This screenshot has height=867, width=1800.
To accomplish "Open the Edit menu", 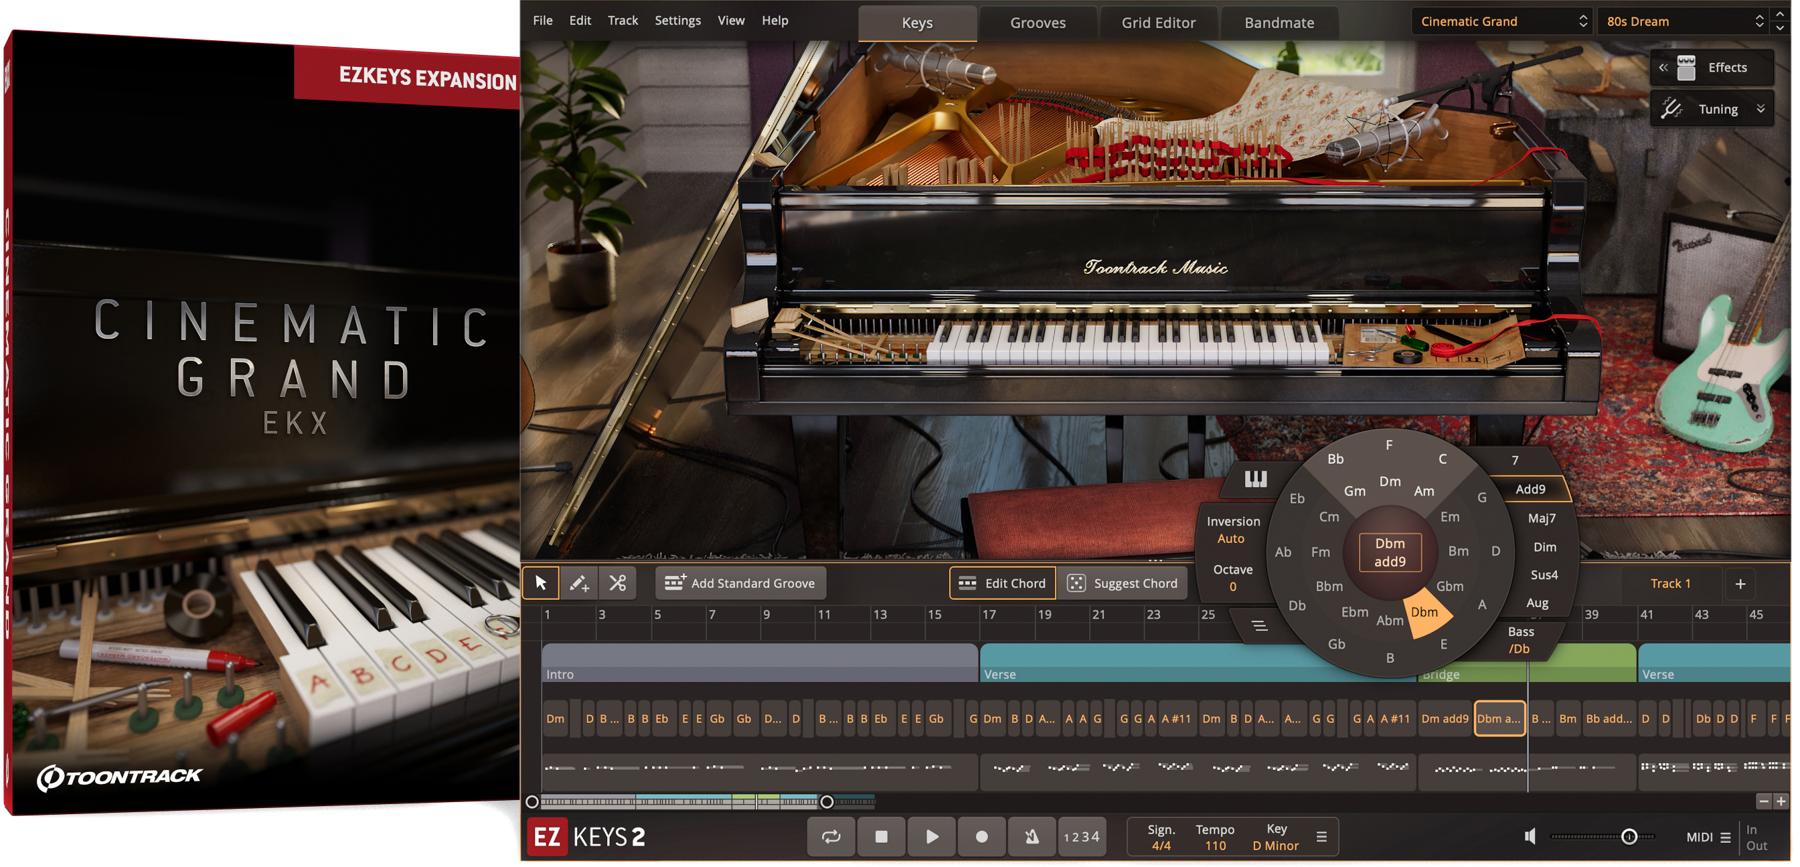I will click(x=580, y=20).
